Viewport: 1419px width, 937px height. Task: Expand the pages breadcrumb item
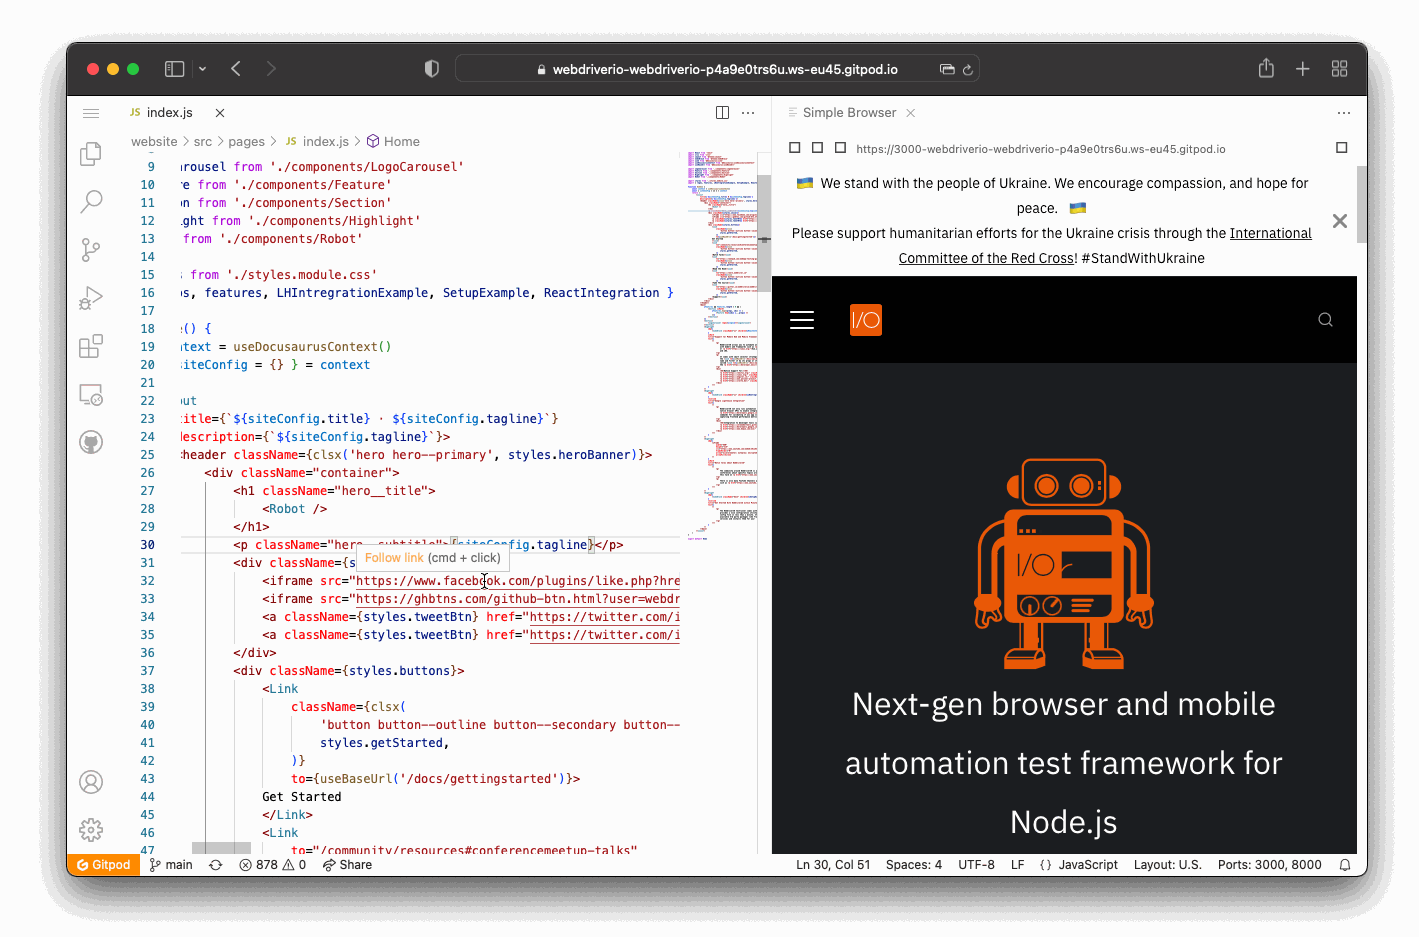(x=247, y=141)
